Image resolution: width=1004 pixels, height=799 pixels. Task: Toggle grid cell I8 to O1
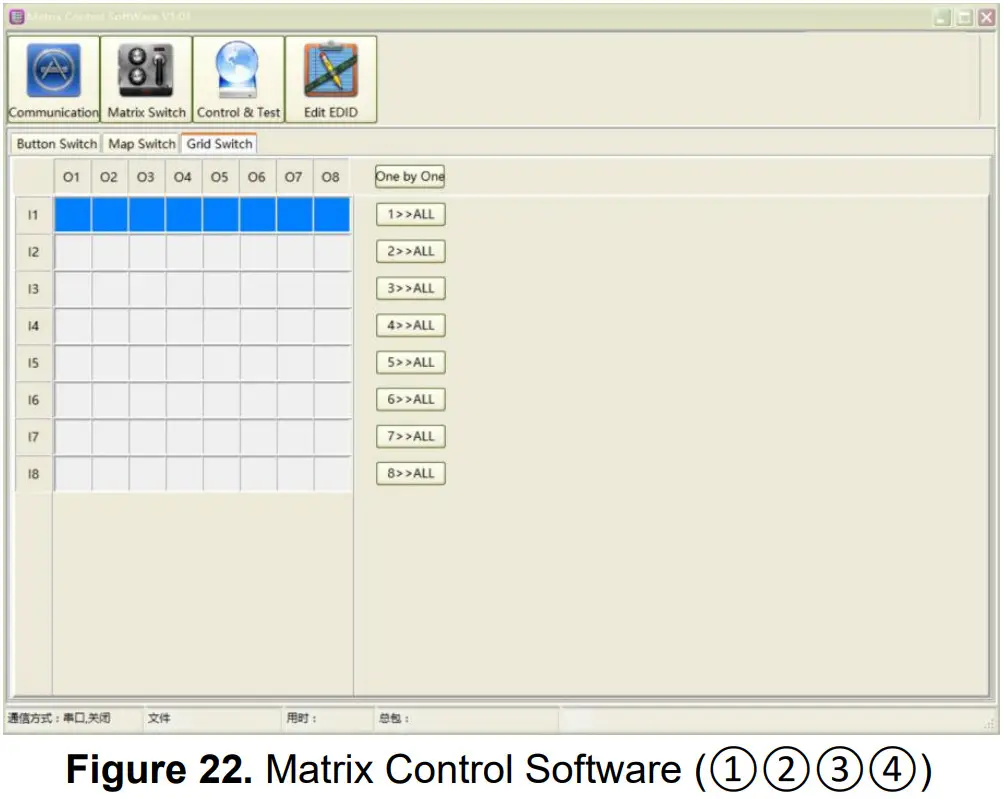point(72,474)
